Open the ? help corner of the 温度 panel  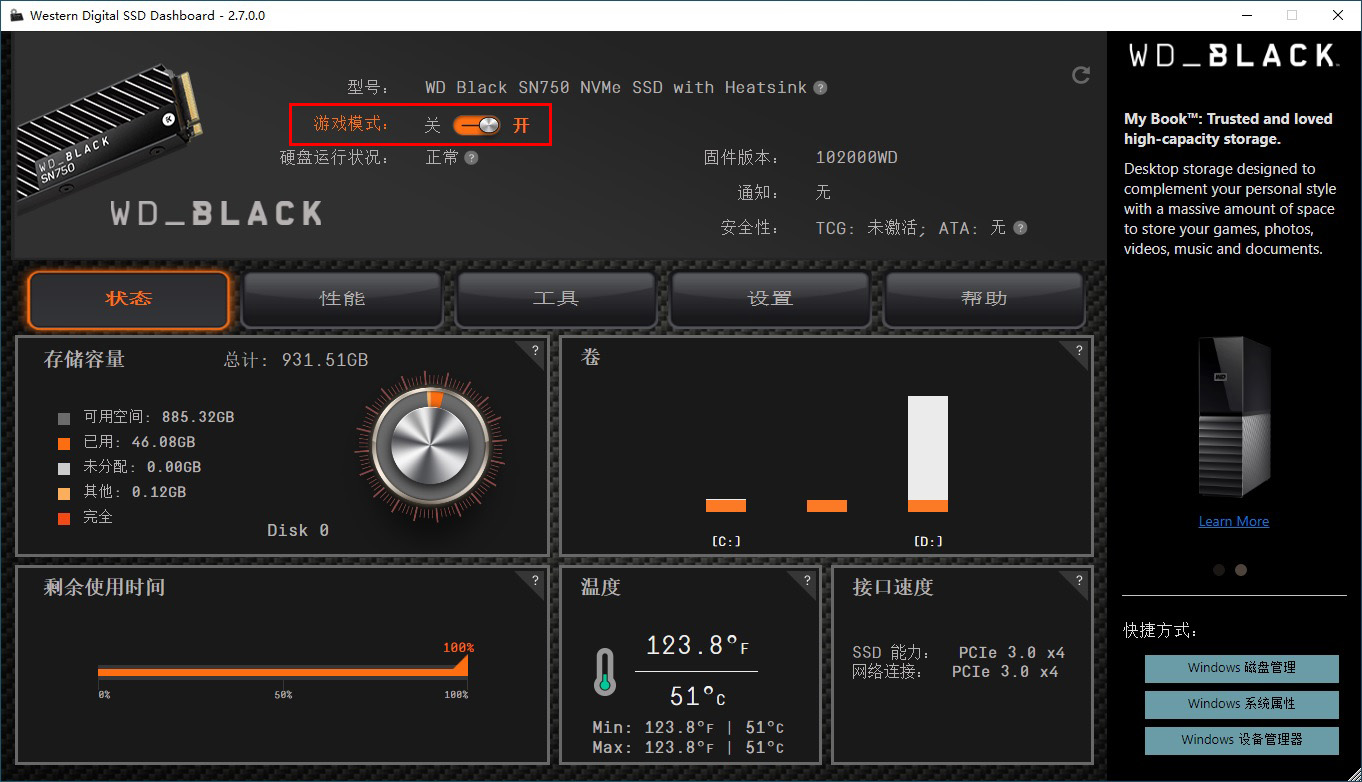[807, 581]
